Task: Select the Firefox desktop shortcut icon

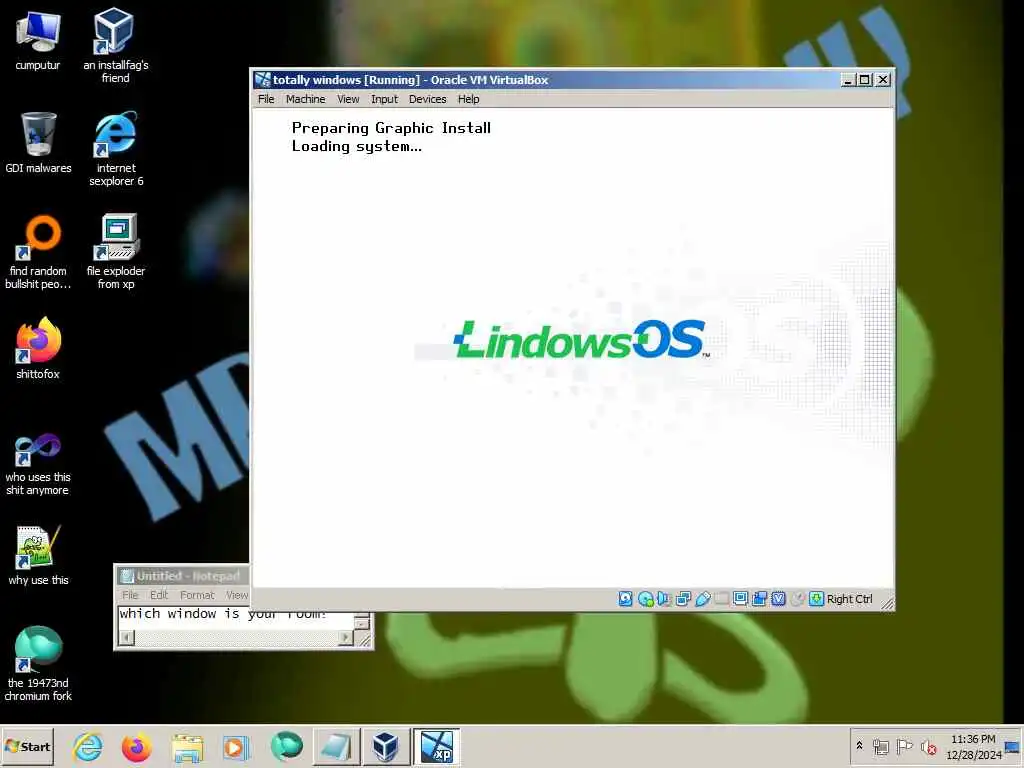Action: pos(38,347)
